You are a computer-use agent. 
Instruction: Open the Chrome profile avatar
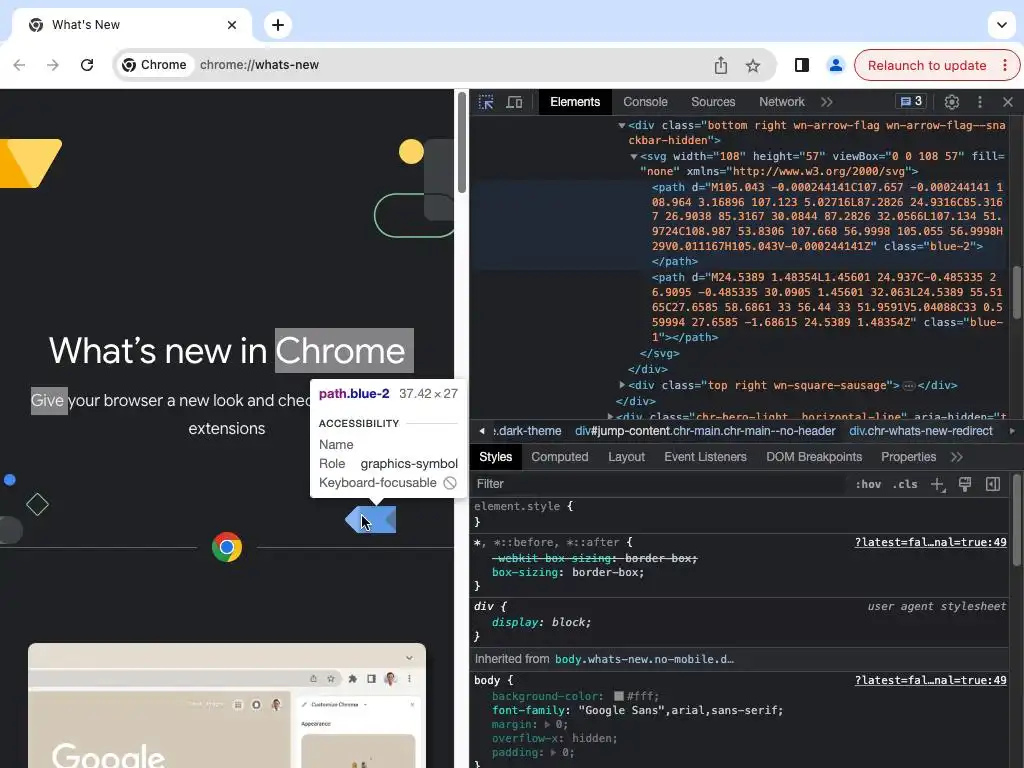pos(835,65)
